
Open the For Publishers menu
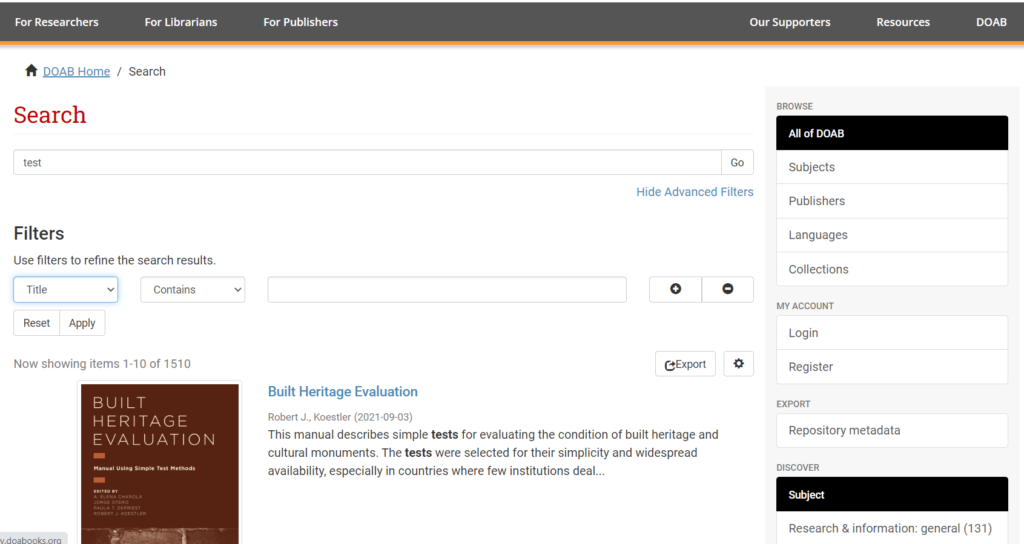(300, 22)
